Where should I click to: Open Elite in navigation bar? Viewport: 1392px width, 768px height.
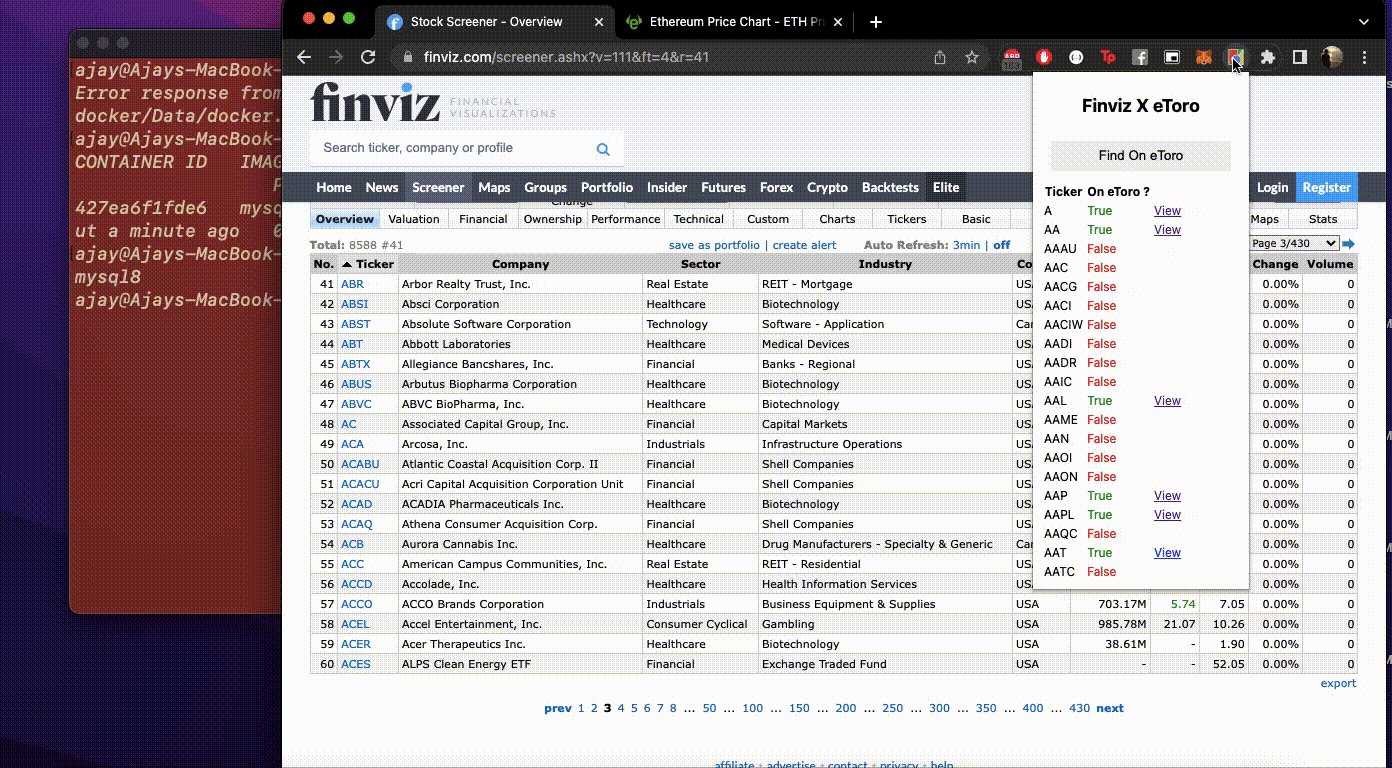tap(946, 187)
